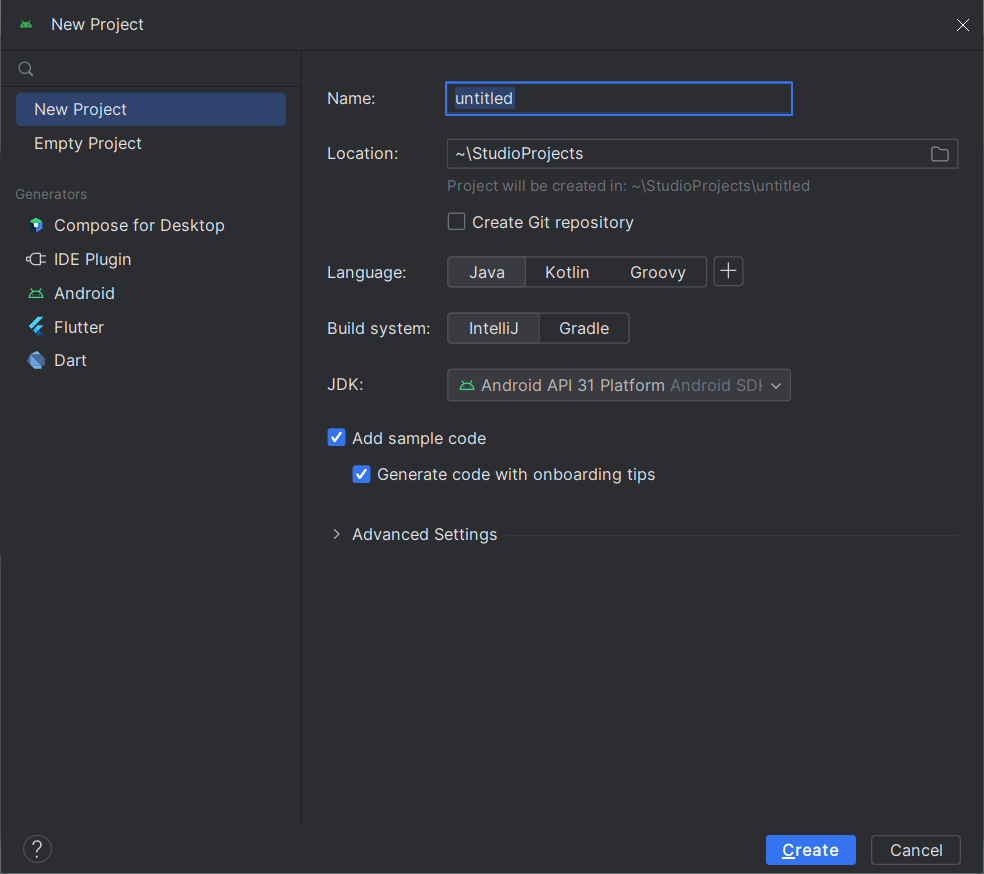This screenshot has height=874, width=984.
Task: Select Kotlin as the language
Action: coord(567,272)
